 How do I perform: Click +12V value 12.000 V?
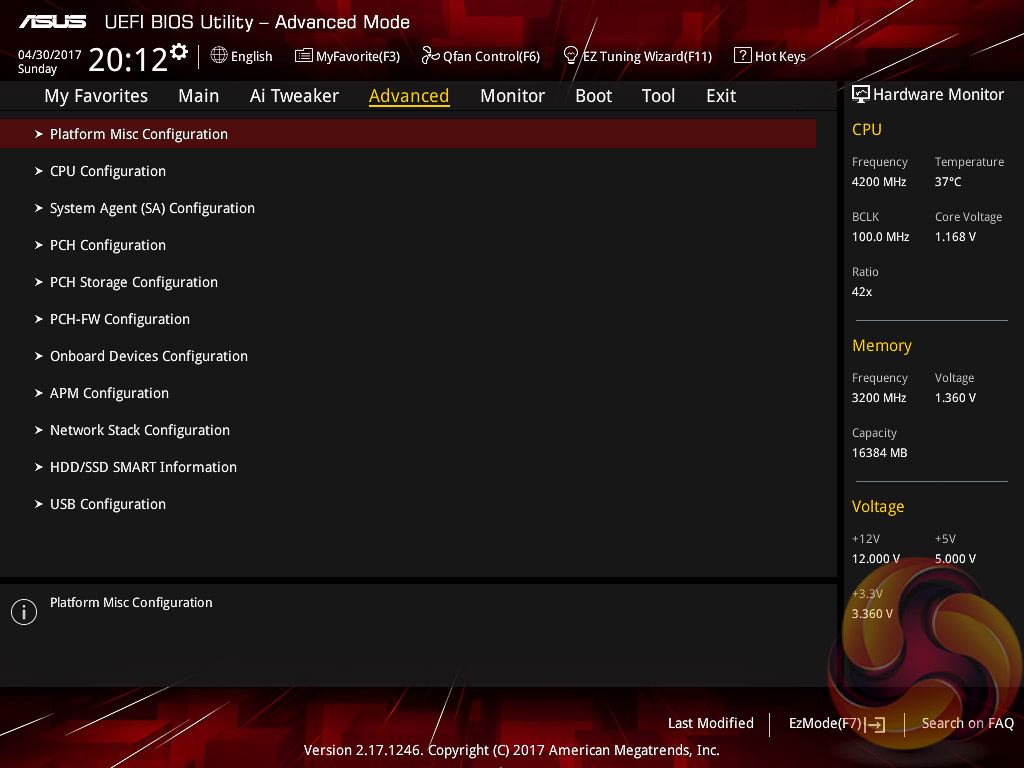pos(876,559)
